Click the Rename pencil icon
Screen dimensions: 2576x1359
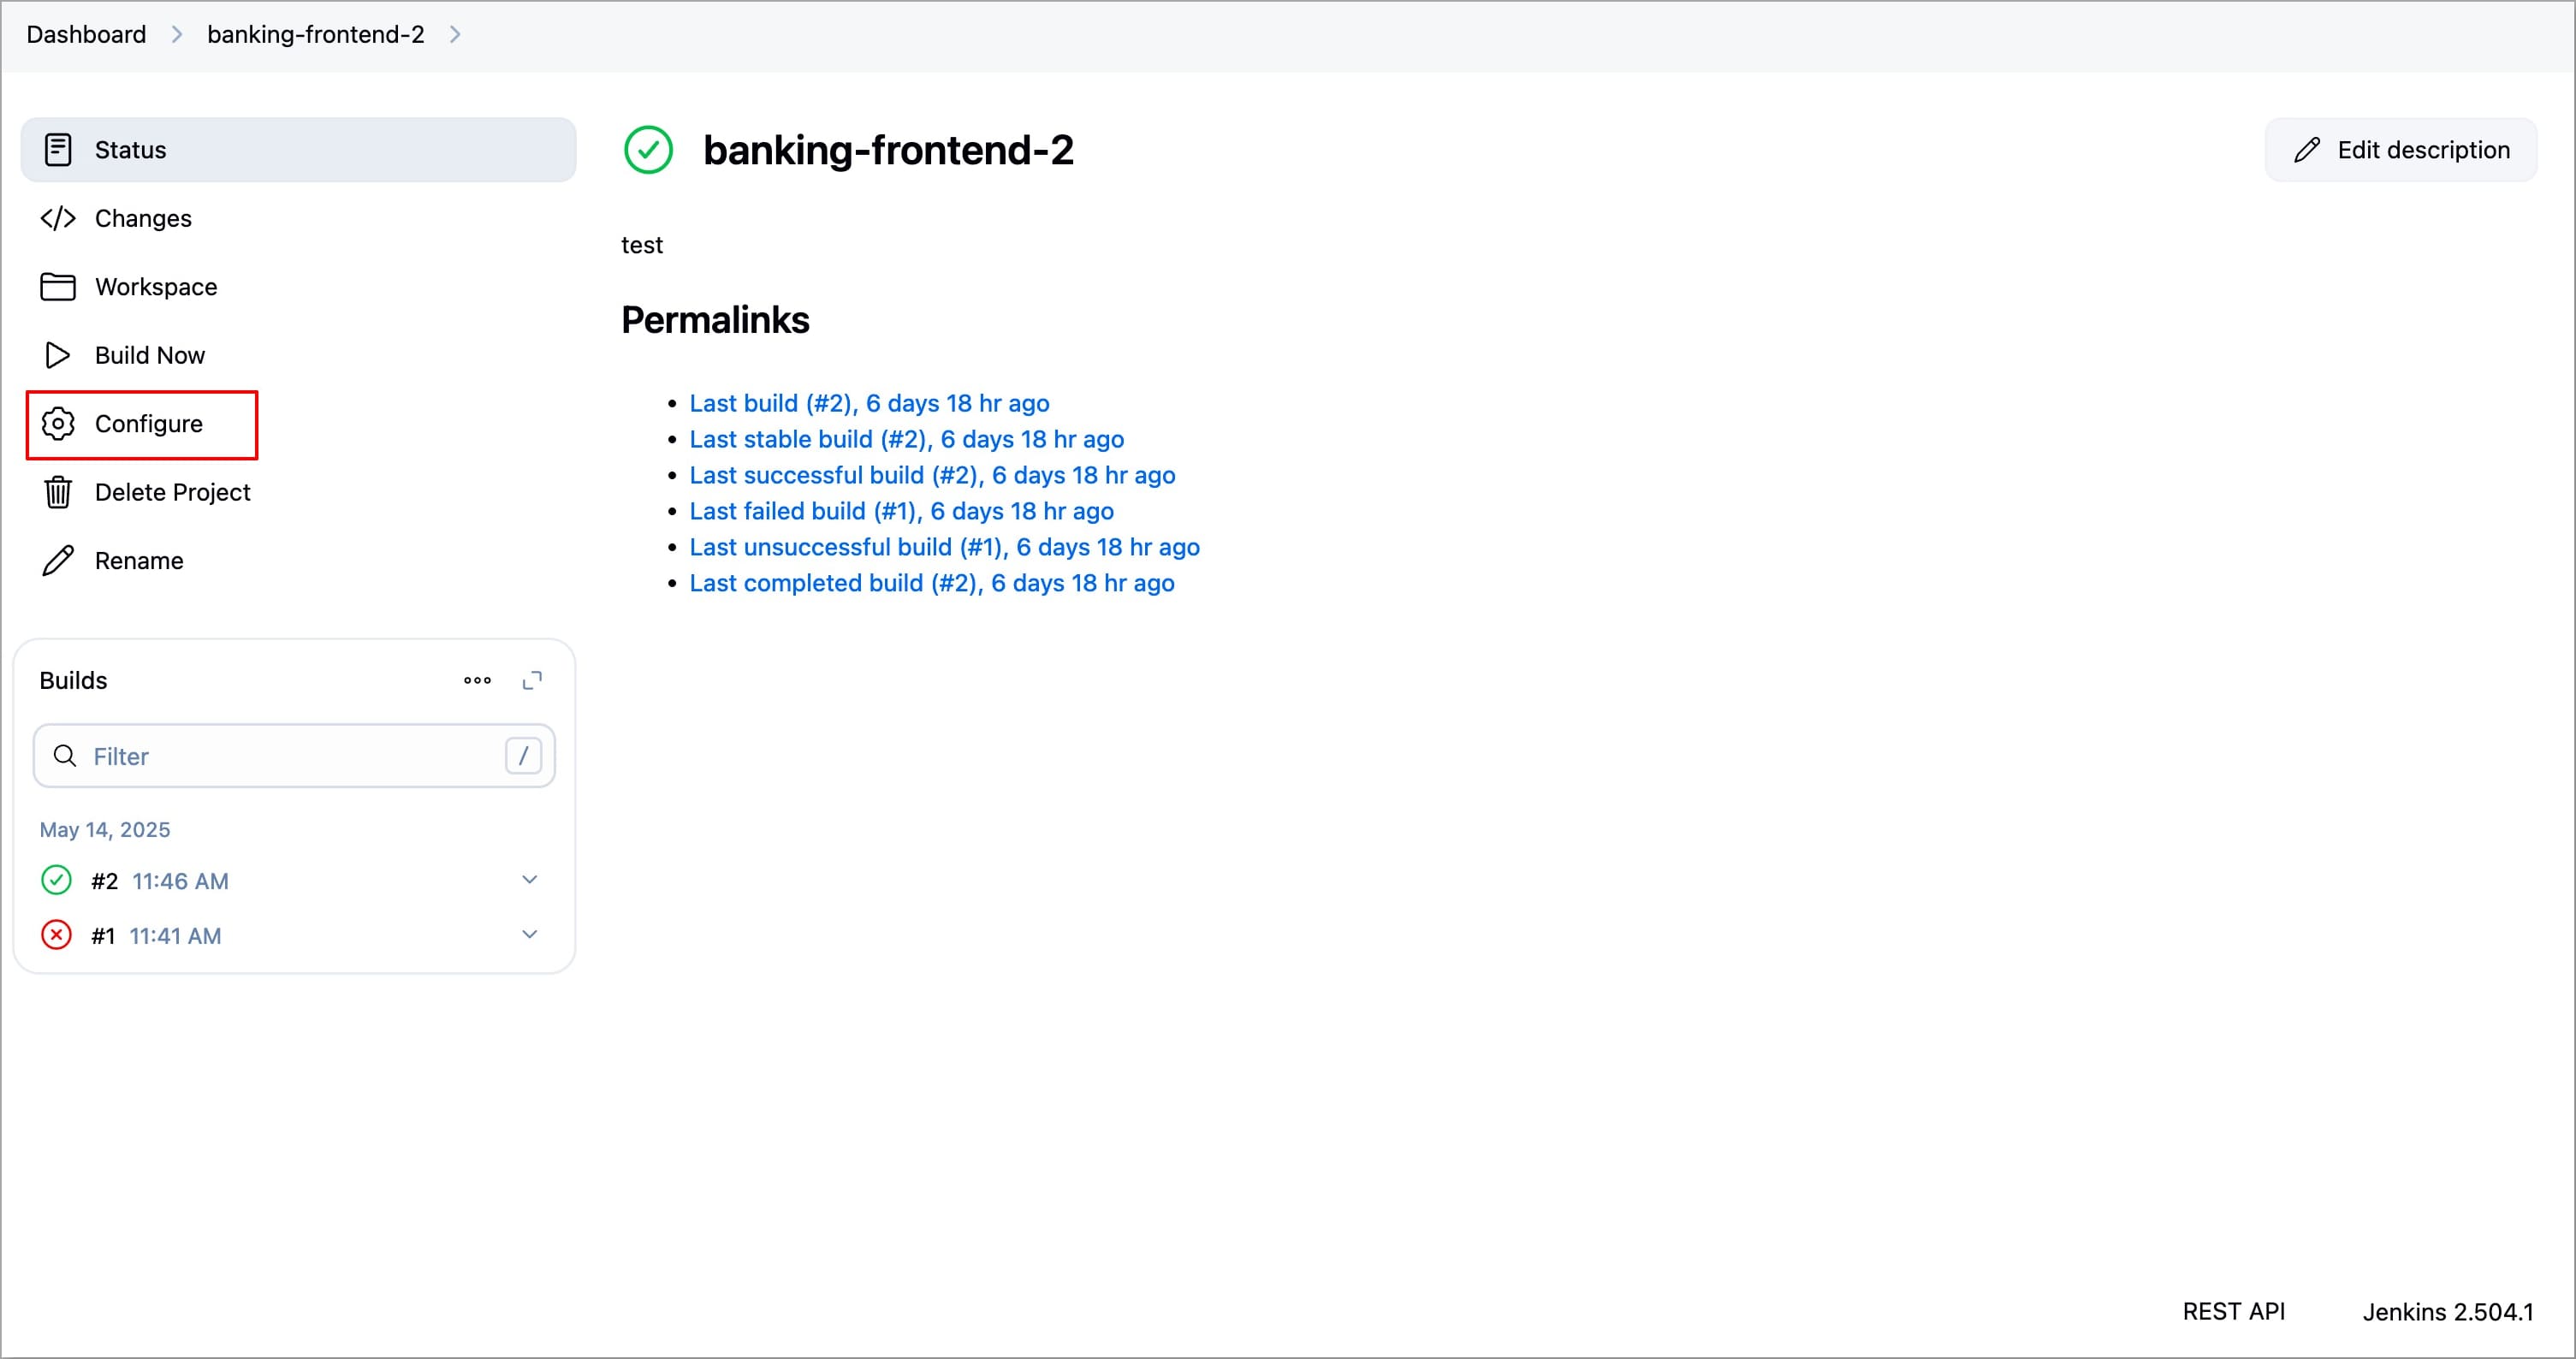(58, 561)
